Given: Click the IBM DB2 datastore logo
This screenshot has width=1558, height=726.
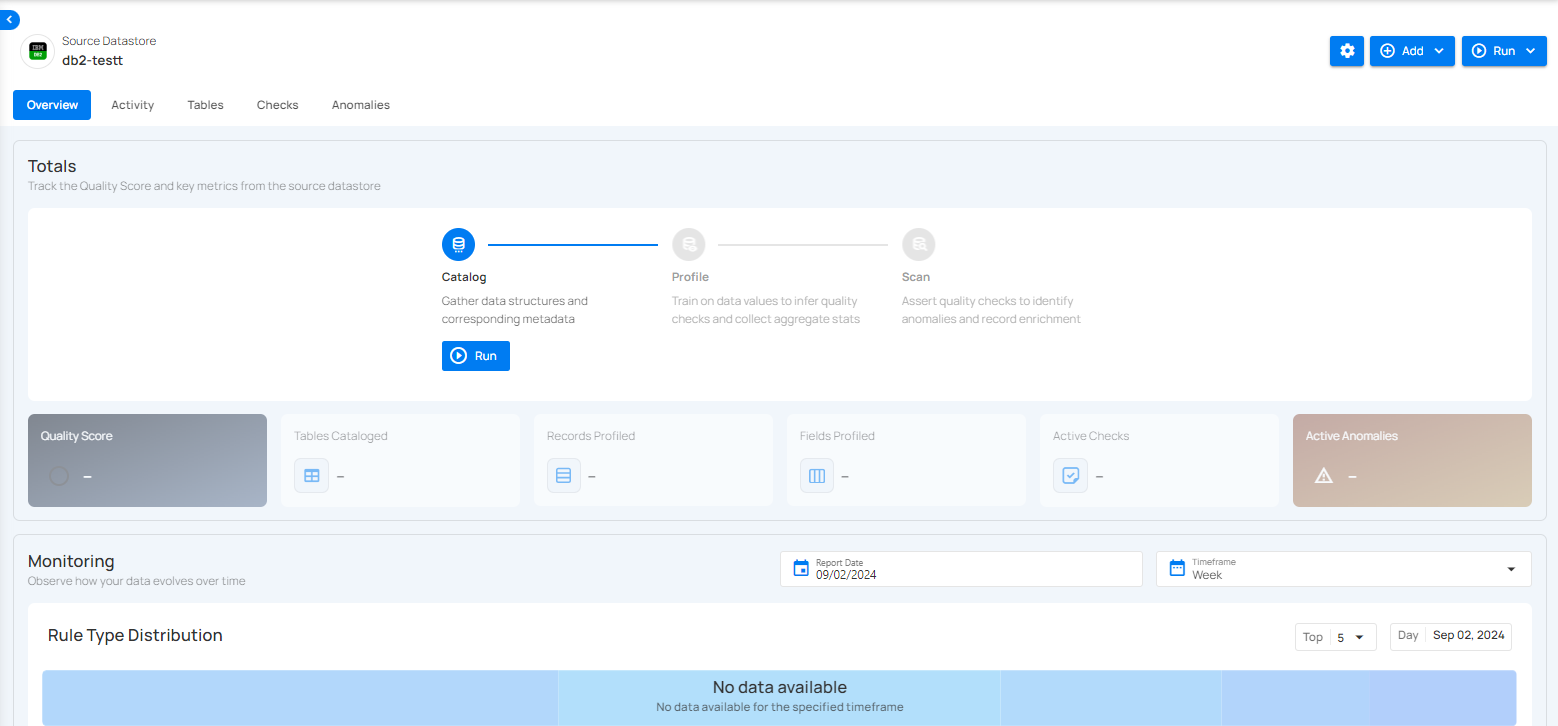Looking at the screenshot, I should (x=38, y=51).
